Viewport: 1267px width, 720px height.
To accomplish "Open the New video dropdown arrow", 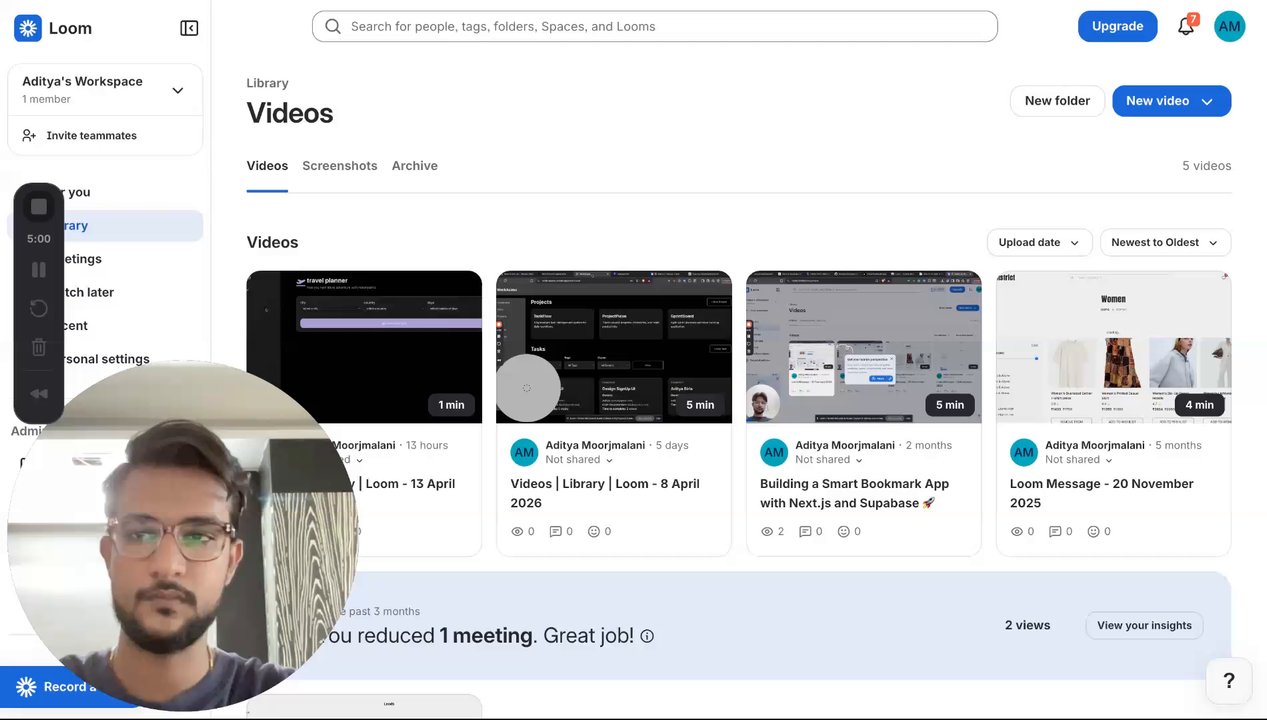I will 1207,101.
